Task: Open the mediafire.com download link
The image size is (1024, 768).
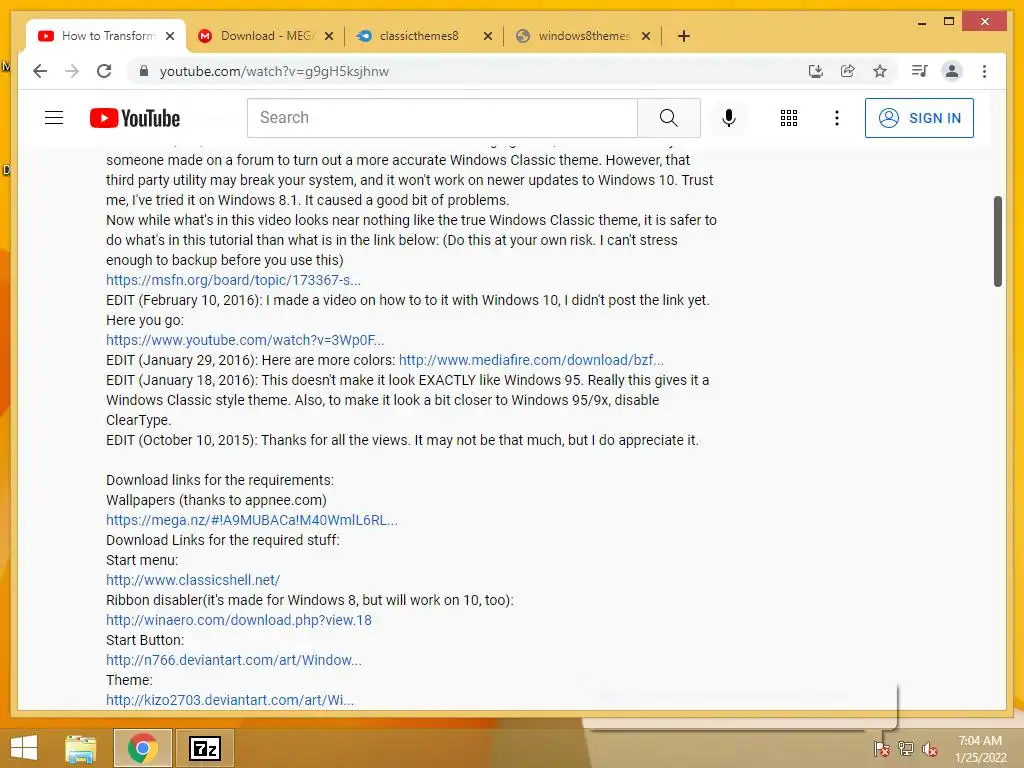Action: pyautogui.click(x=531, y=360)
